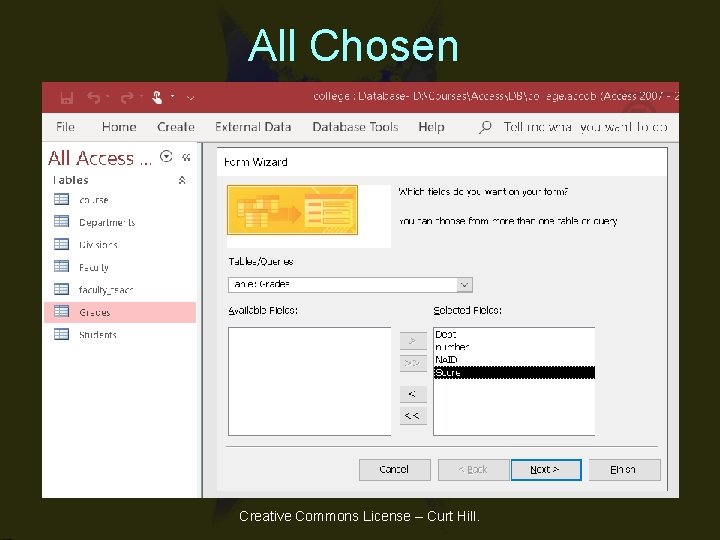Click the < Back button in Form Wizard
Screen dimensions: 720x540
pyautogui.click(x=473, y=470)
